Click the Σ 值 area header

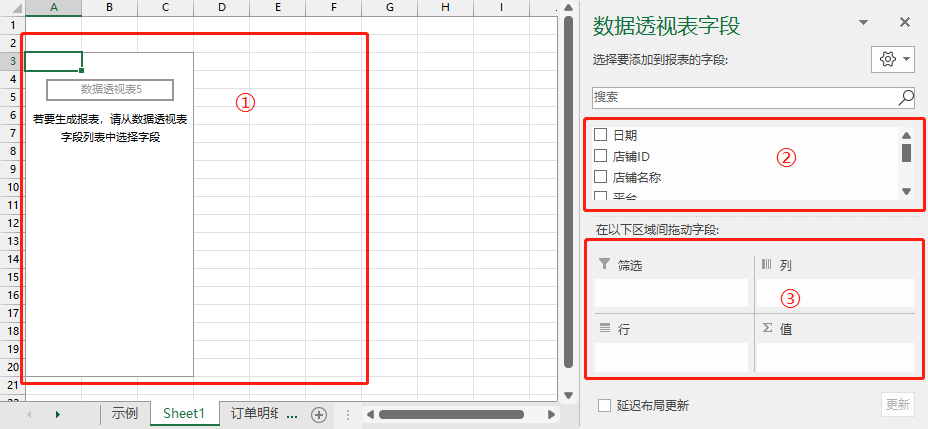click(778, 329)
